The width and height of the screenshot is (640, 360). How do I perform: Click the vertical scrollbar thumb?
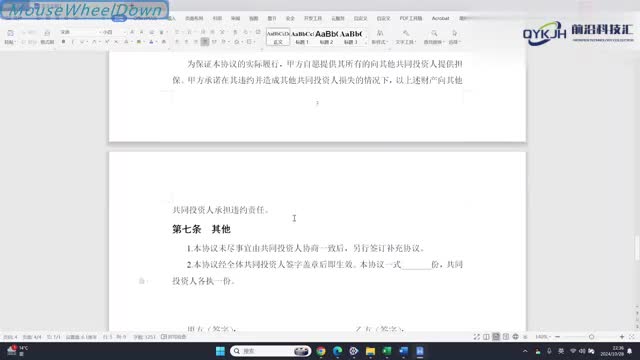click(637, 248)
